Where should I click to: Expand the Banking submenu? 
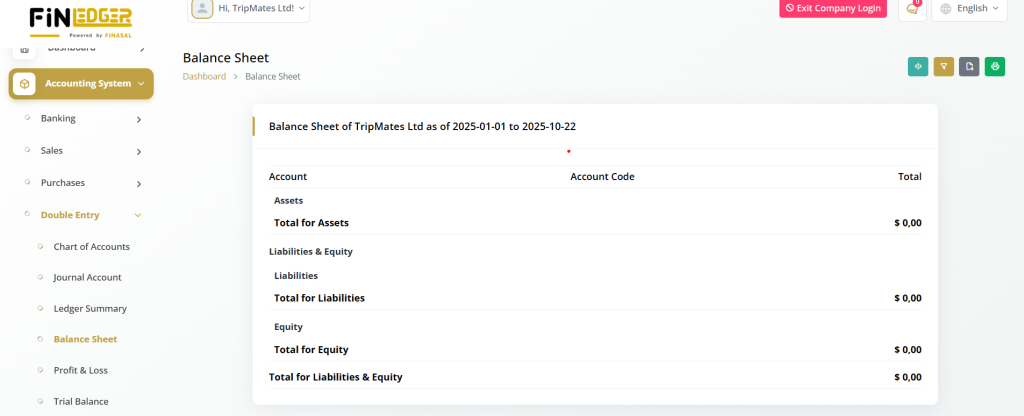pyautogui.click(x=138, y=120)
